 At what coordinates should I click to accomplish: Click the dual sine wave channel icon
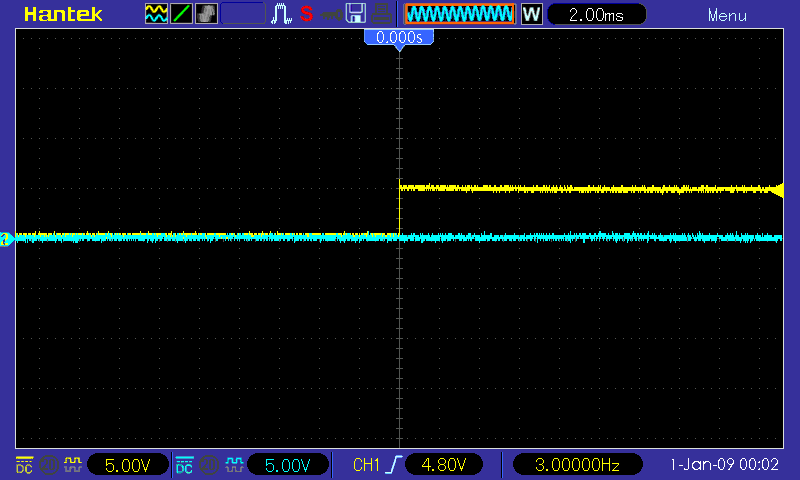click(x=156, y=14)
